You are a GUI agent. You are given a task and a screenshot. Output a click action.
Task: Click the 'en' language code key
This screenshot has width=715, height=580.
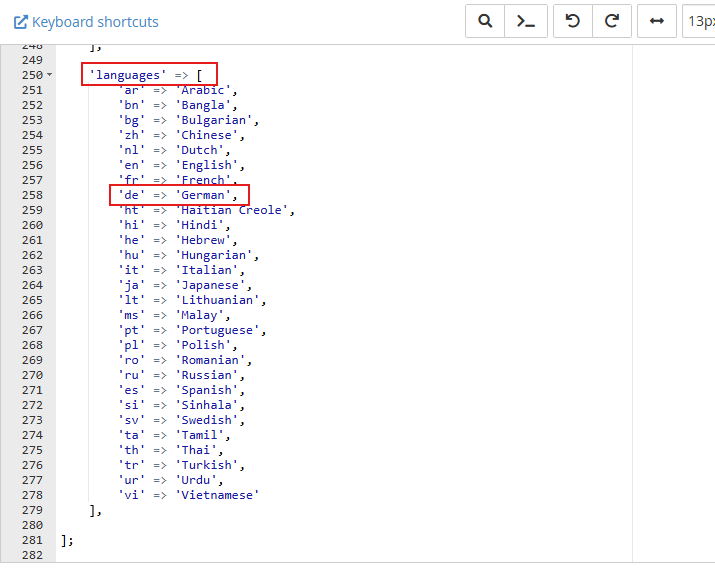(130, 165)
